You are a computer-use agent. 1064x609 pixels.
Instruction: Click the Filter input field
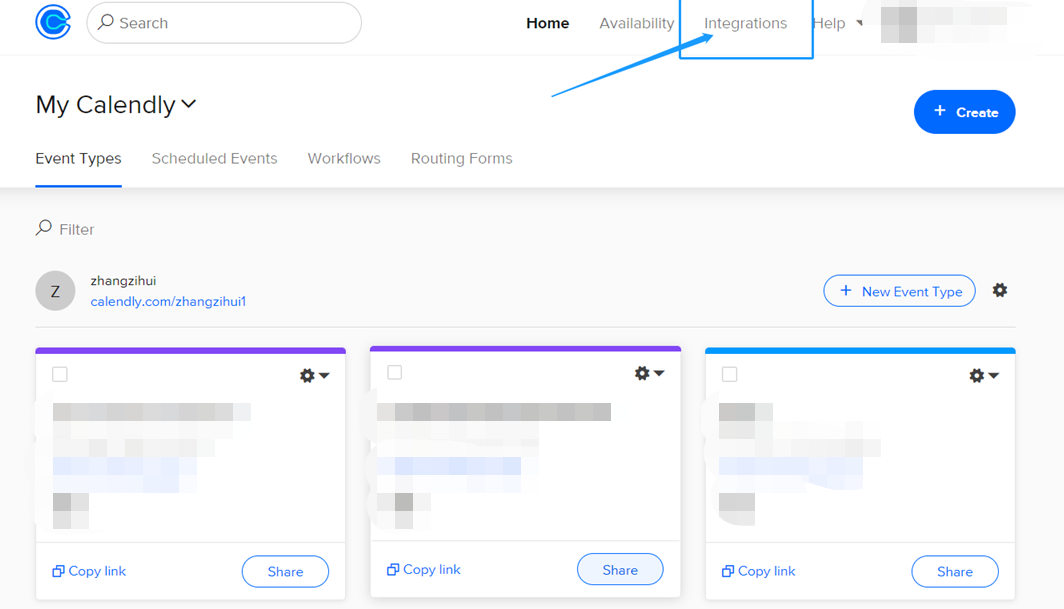(x=77, y=229)
